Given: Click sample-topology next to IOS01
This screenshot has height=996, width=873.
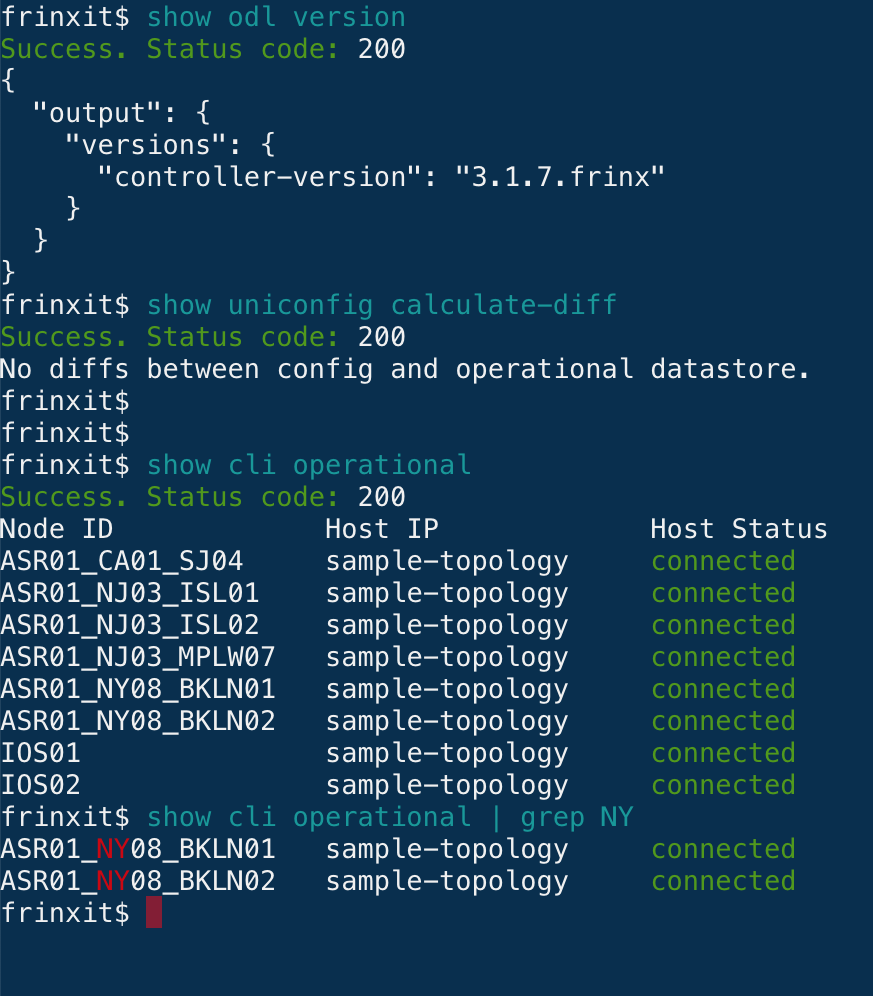Looking at the screenshot, I should (x=447, y=754).
